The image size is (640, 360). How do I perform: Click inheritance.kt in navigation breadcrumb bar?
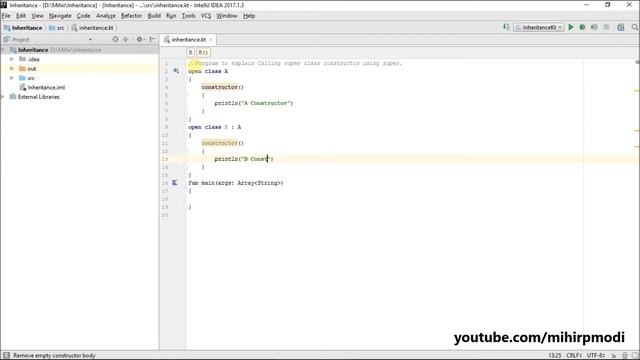[x=96, y=28]
